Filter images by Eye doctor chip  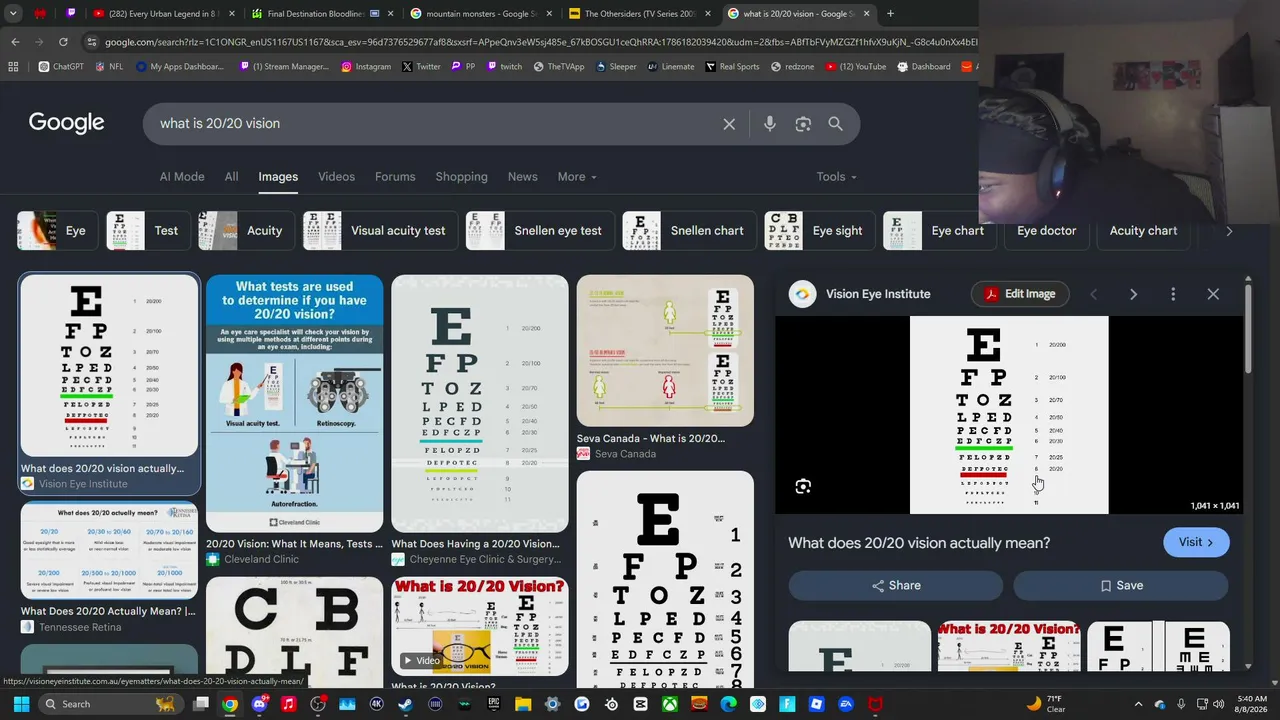coord(1047,231)
